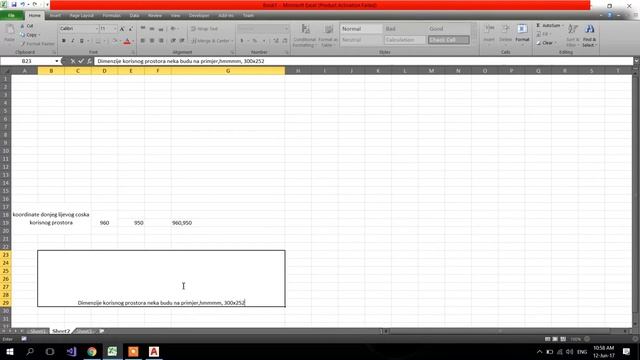Open the Calibri font name dropdown
This screenshot has height=360, width=640.
click(x=97, y=29)
